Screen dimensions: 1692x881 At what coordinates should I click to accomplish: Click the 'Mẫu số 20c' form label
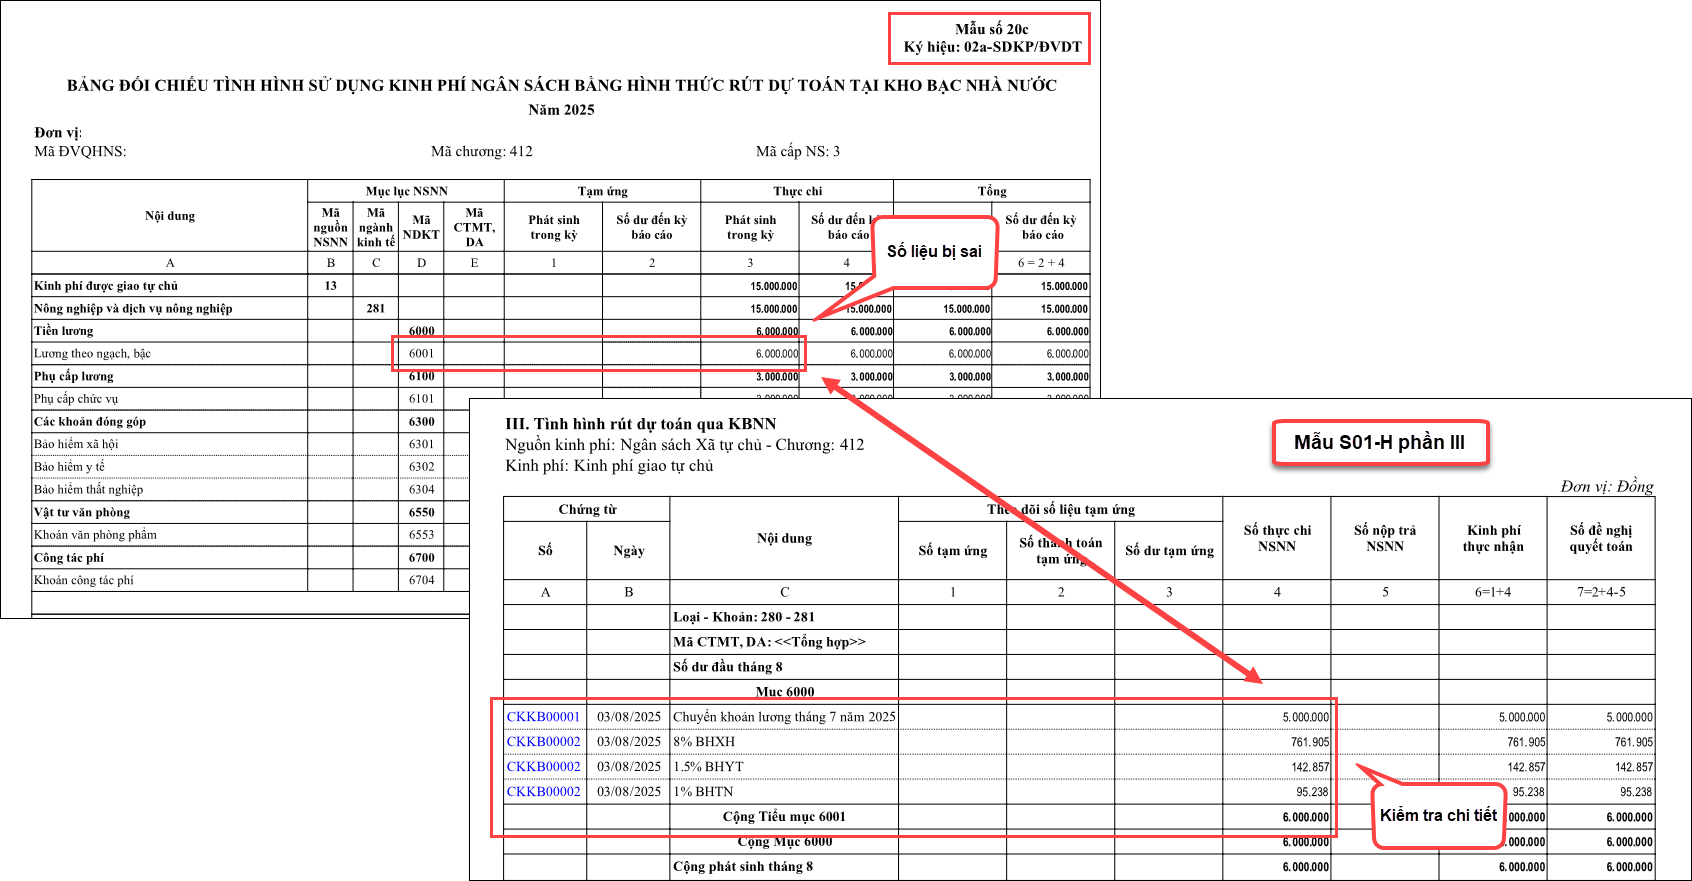(x=991, y=29)
